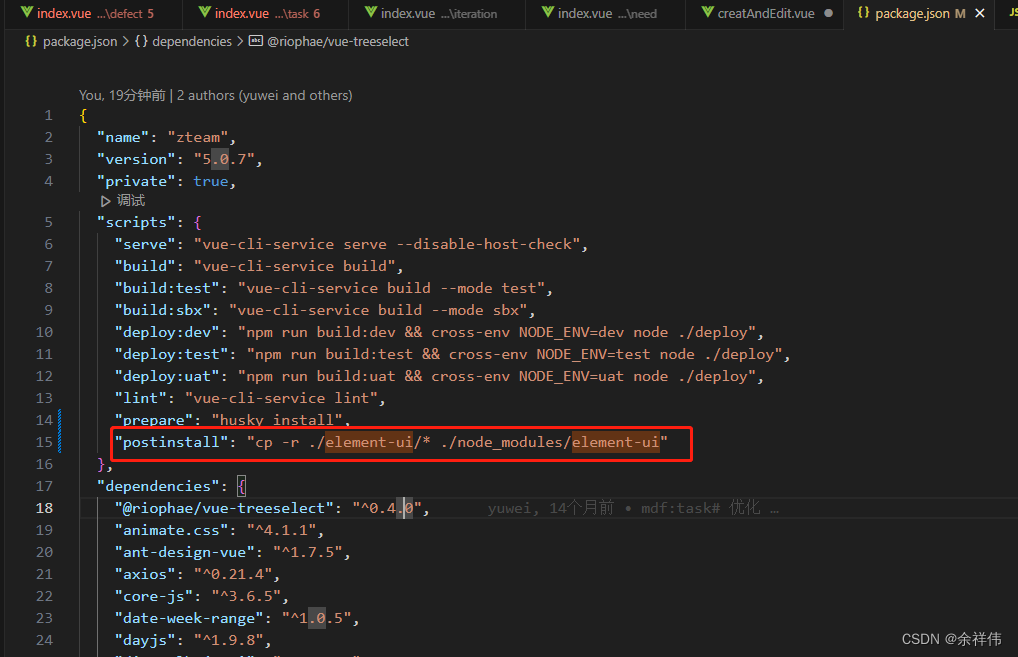
Task: Click the "dependencies" key on line 17
Action: 158,486
